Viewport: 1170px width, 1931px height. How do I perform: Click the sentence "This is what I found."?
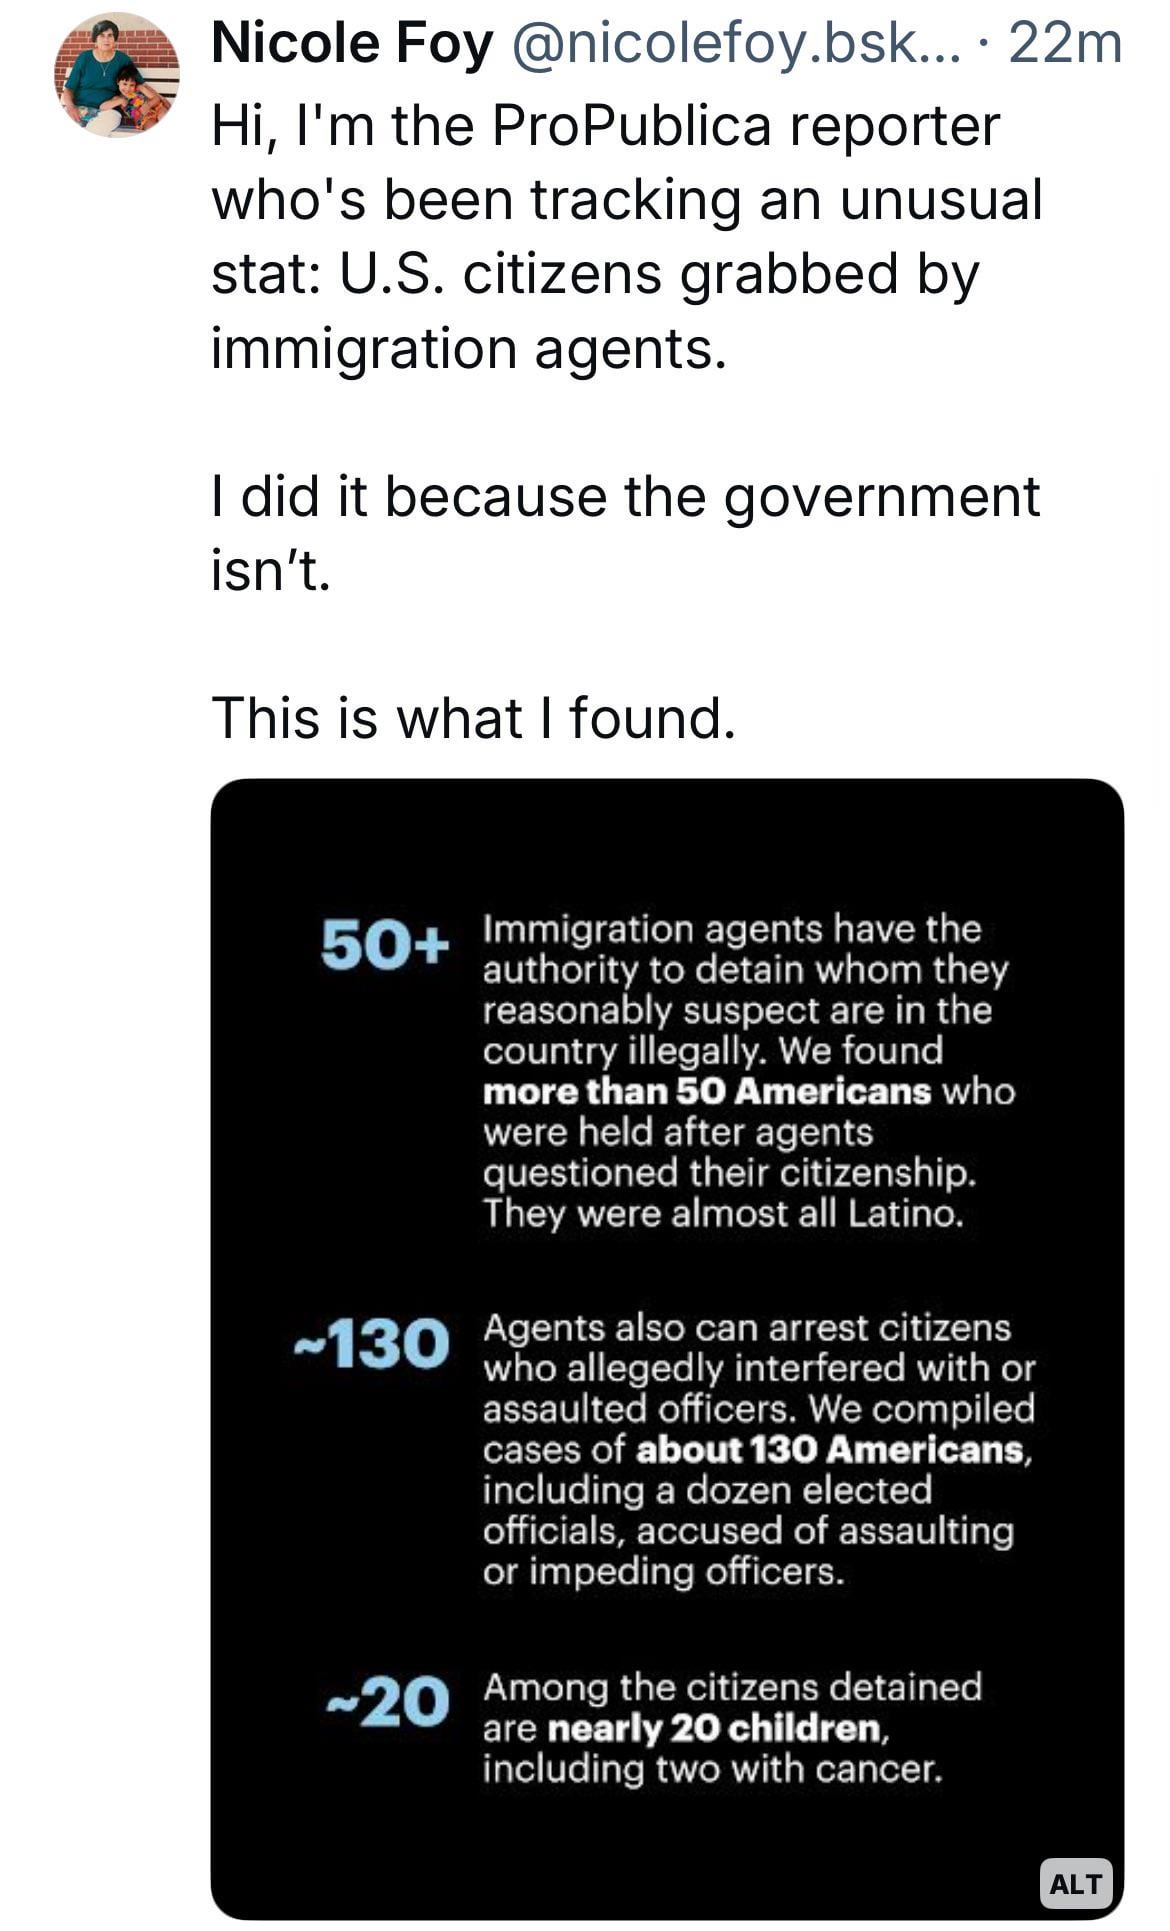click(x=473, y=718)
